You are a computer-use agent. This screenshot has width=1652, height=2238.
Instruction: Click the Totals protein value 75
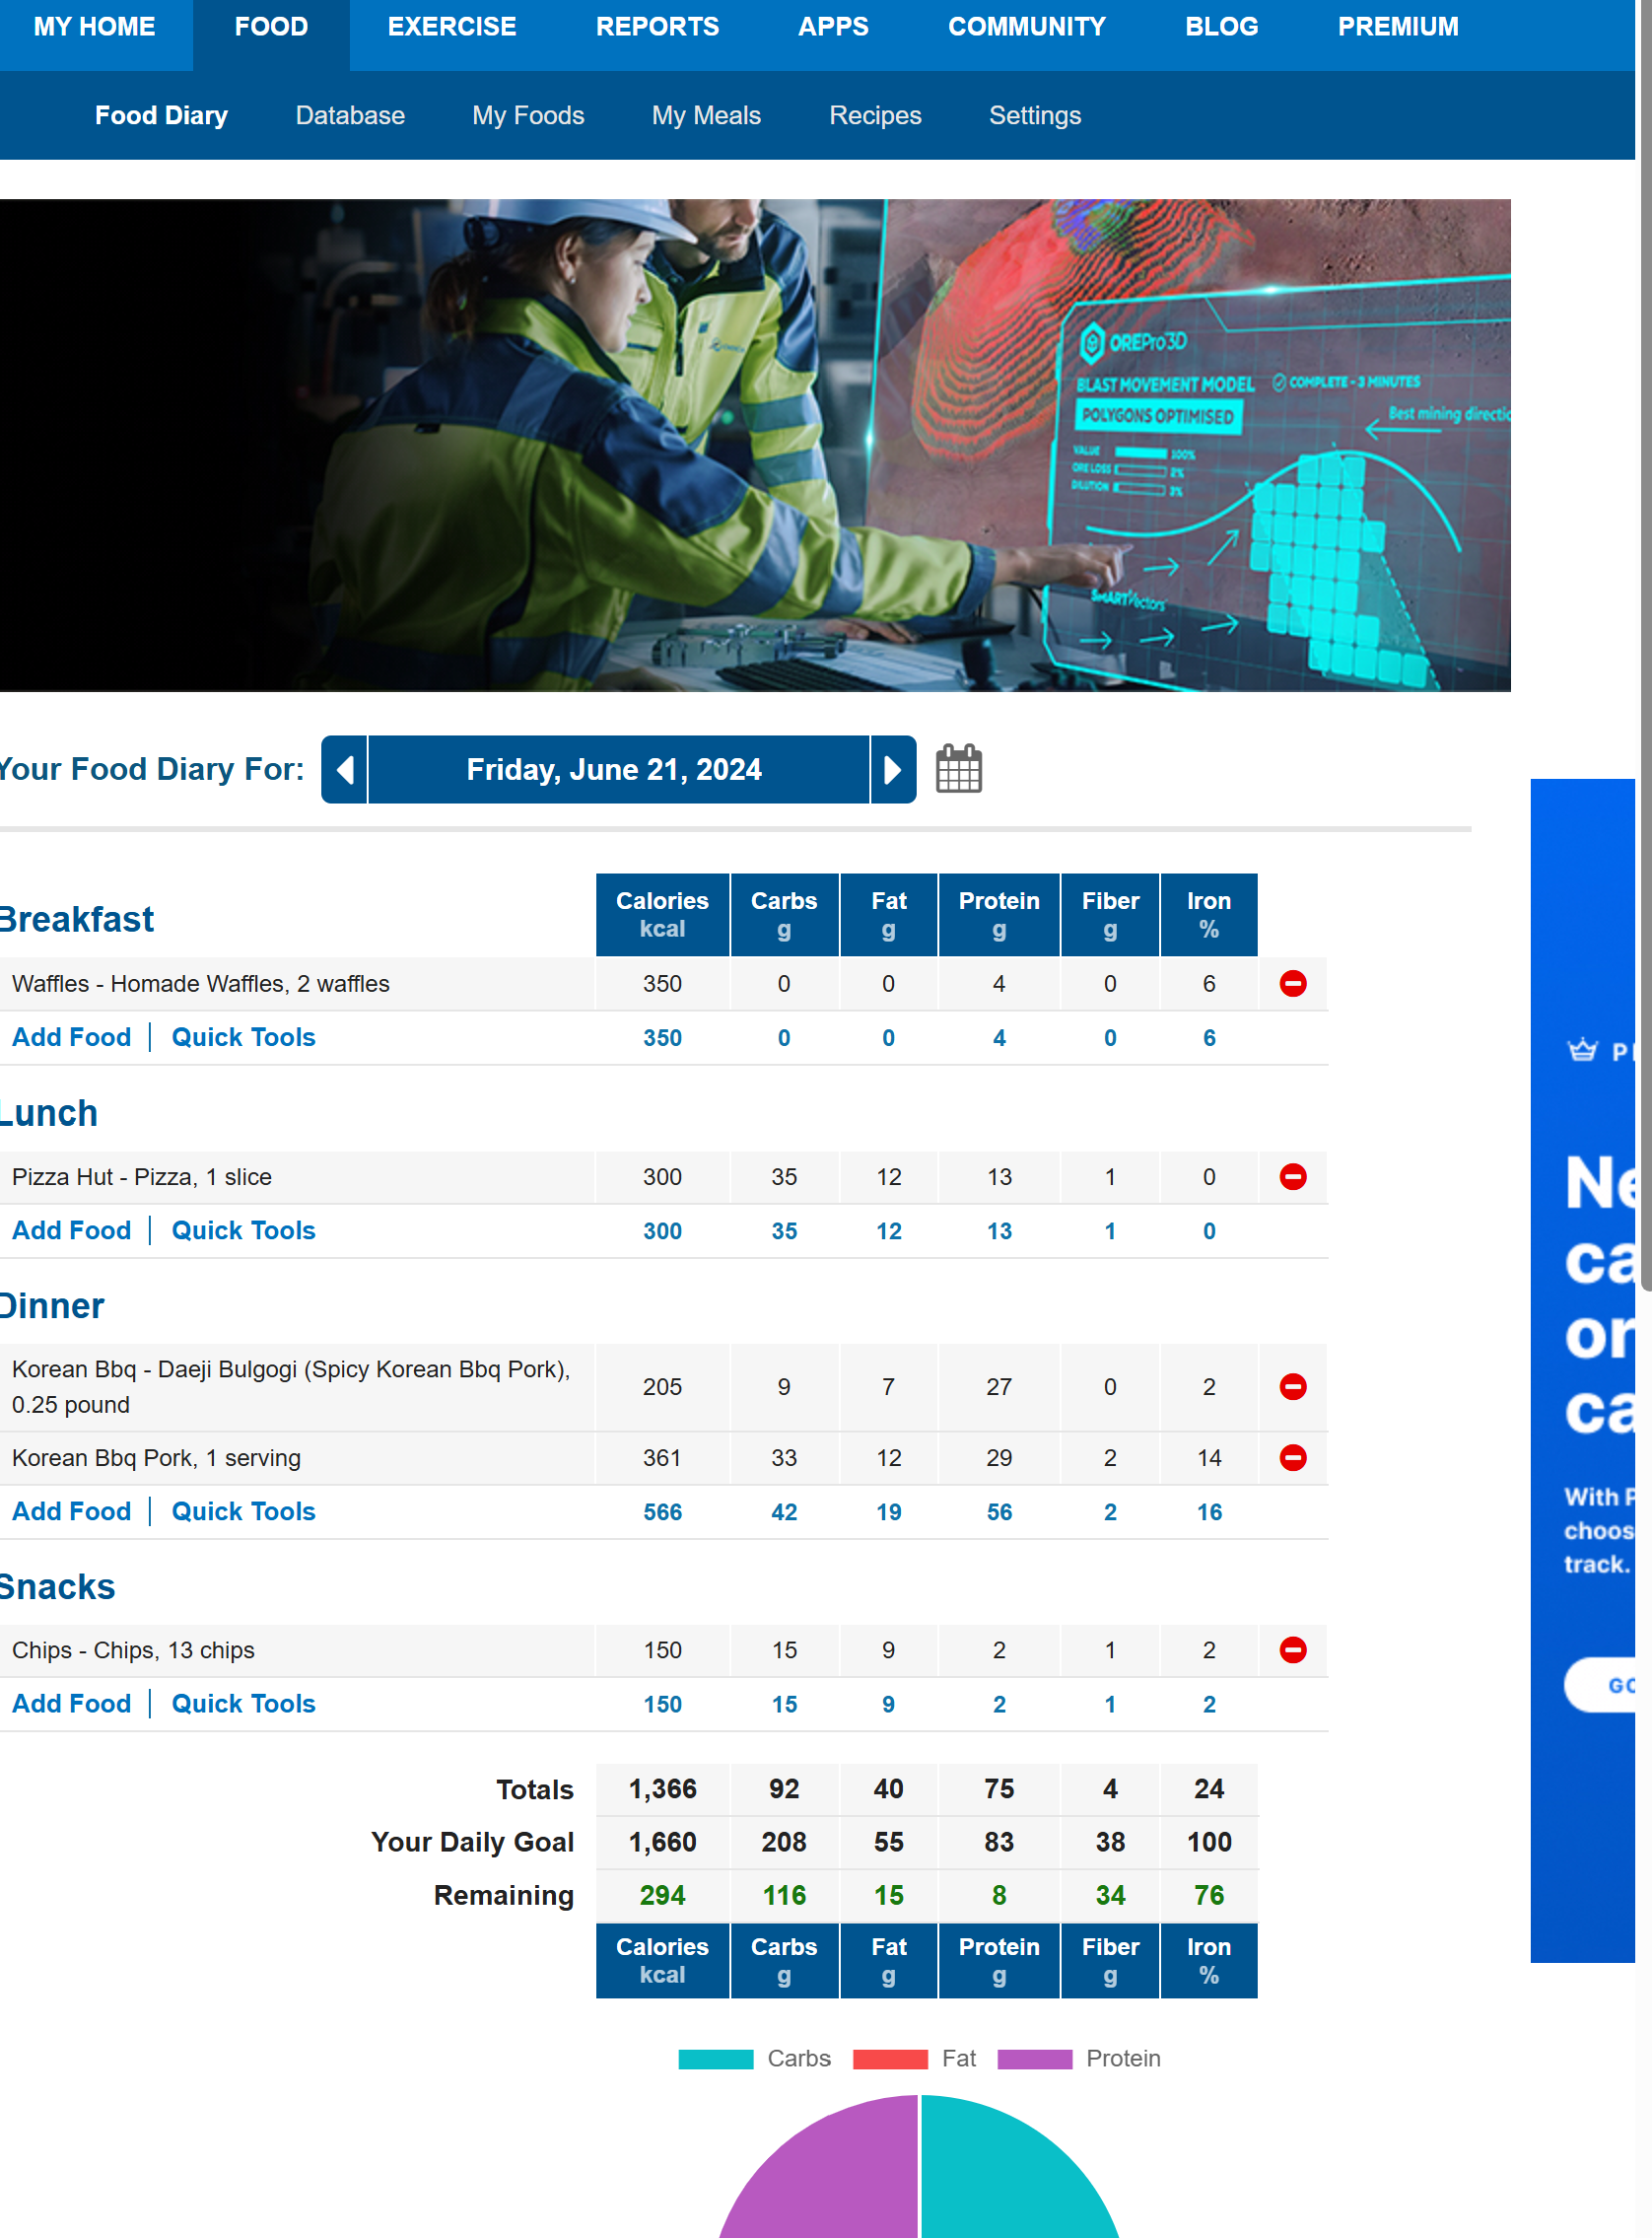(x=999, y=1788)
